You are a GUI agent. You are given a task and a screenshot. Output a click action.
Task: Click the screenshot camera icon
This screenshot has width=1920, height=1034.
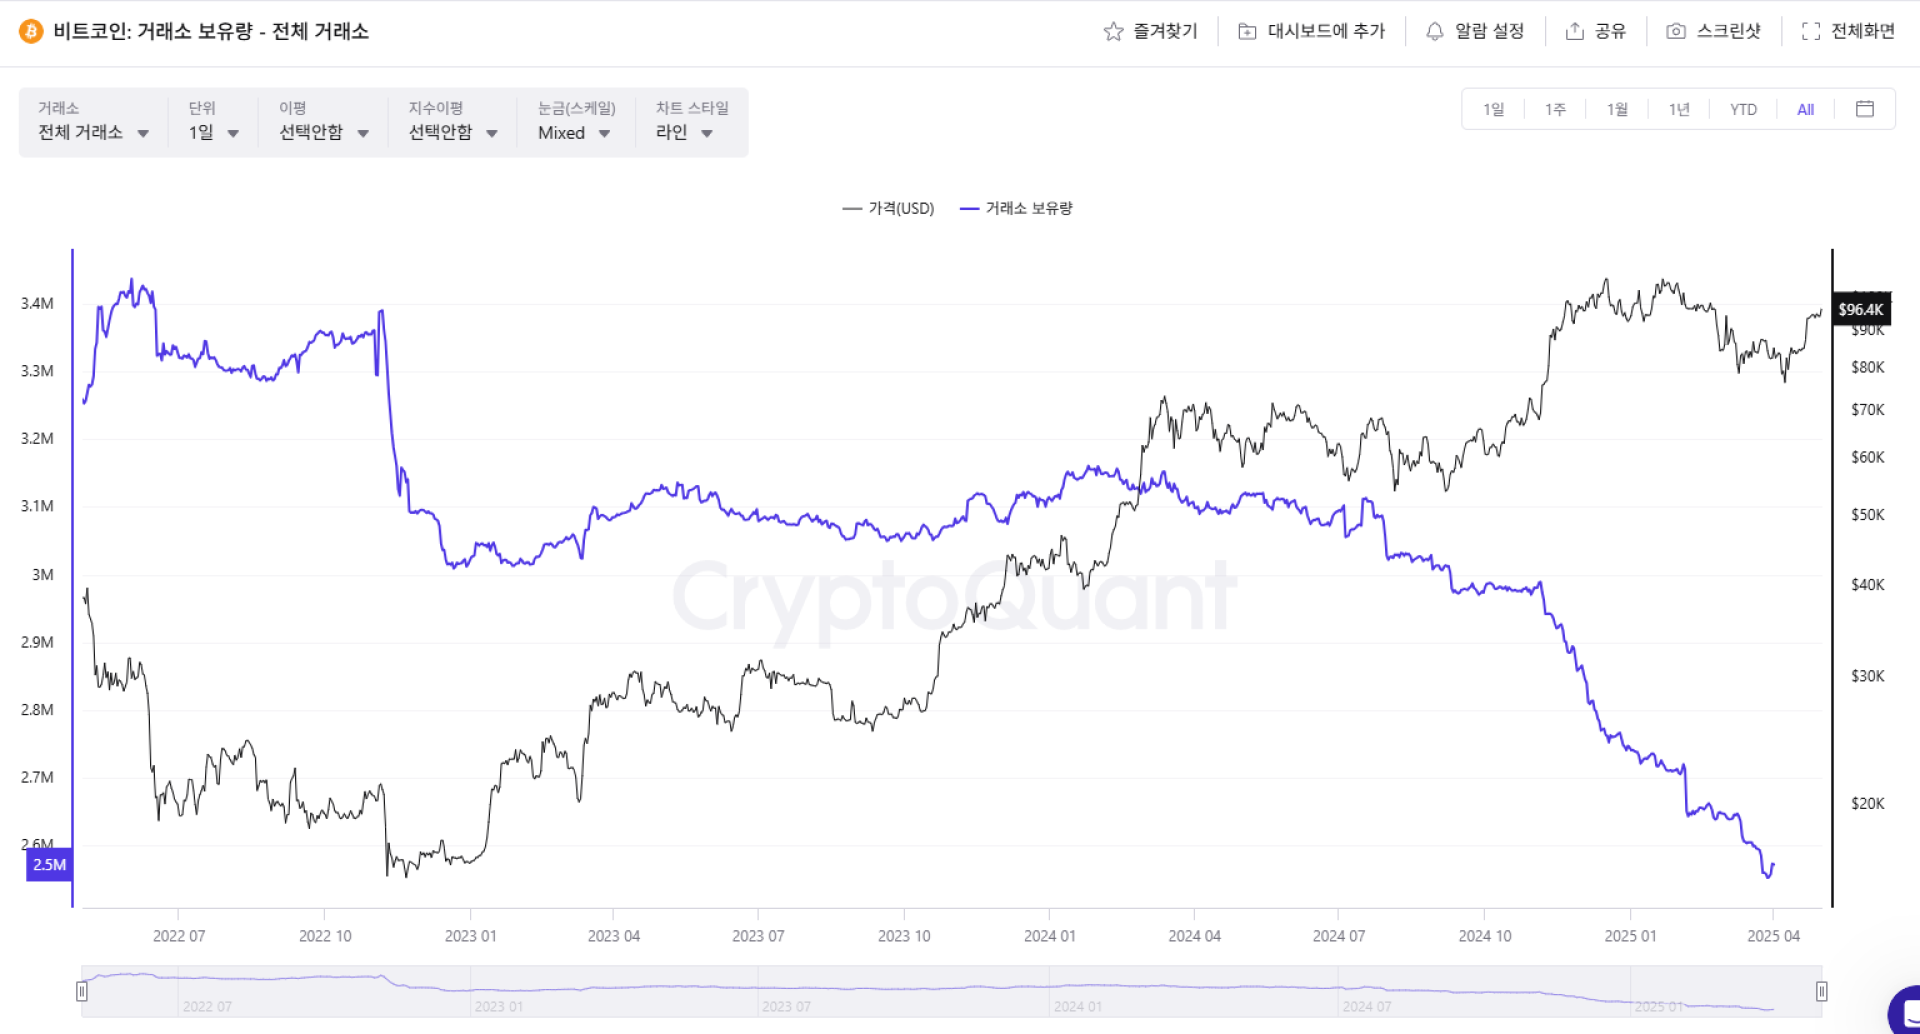point(1675,32)
